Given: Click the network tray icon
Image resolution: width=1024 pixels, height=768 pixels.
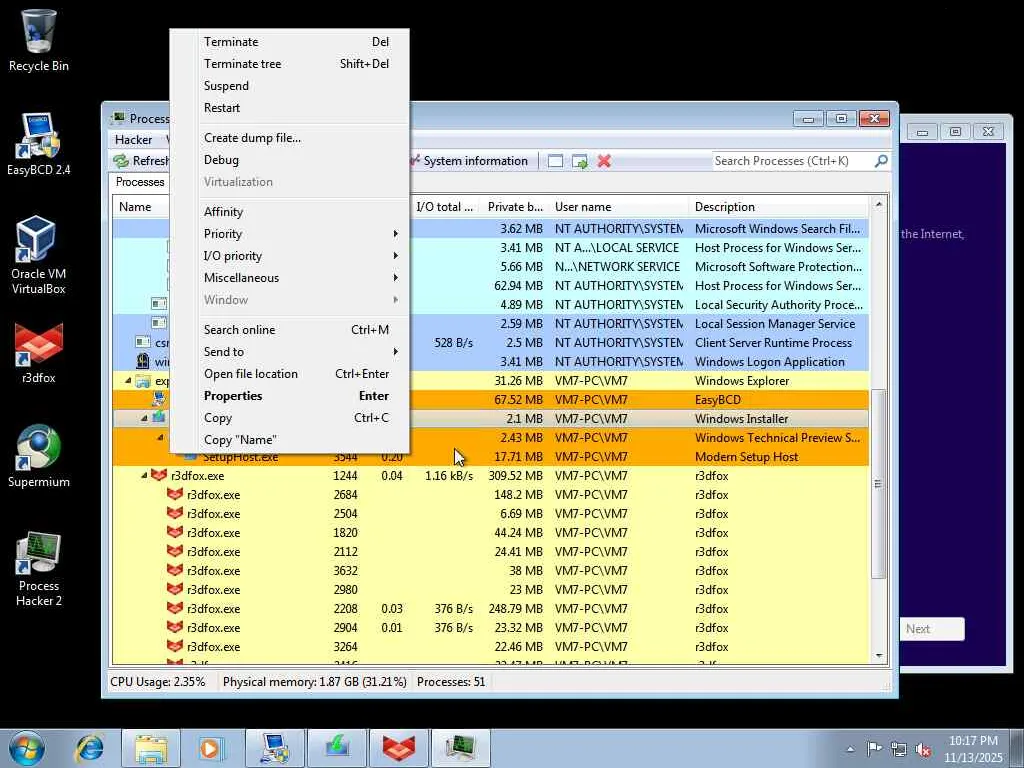Looking at the screenshot, I should [899, 749].
